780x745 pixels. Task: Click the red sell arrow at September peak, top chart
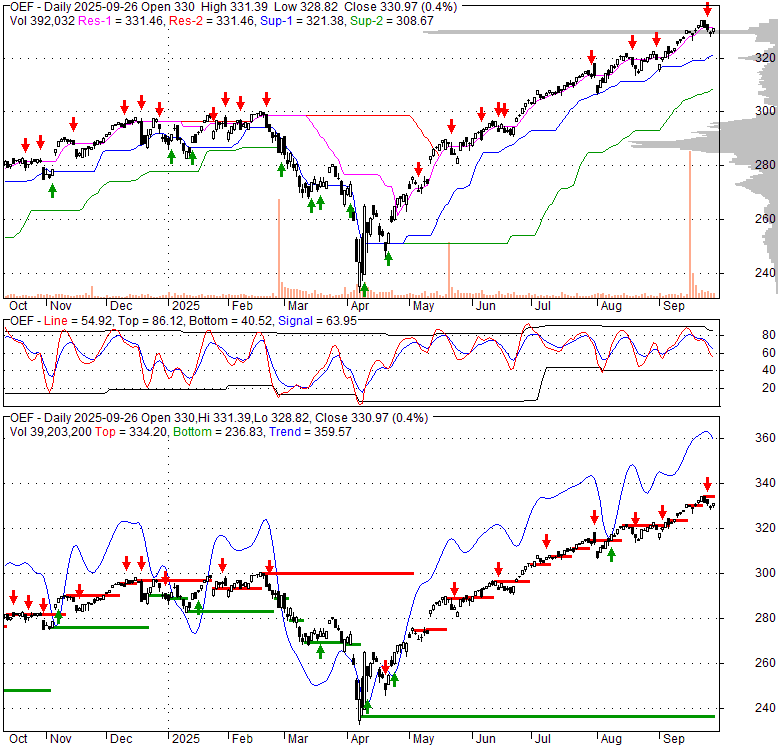coord(707,9)
